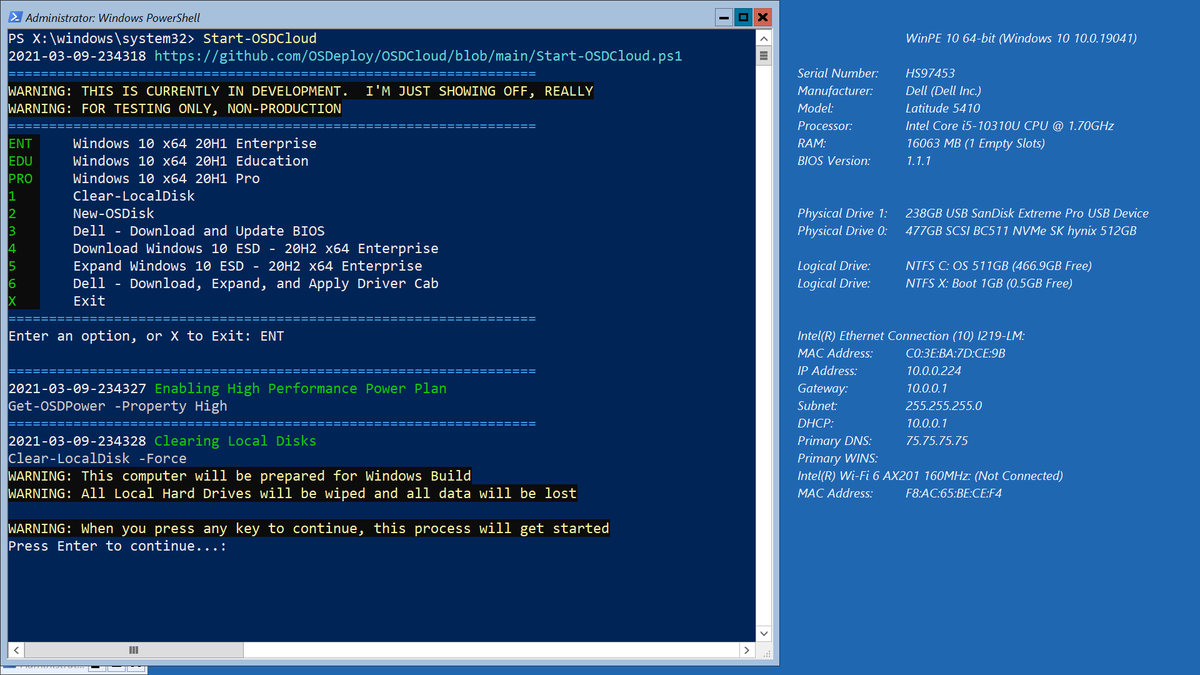
Task: Click Subnet value '255.255.255.0'
Action: (944, 406)
